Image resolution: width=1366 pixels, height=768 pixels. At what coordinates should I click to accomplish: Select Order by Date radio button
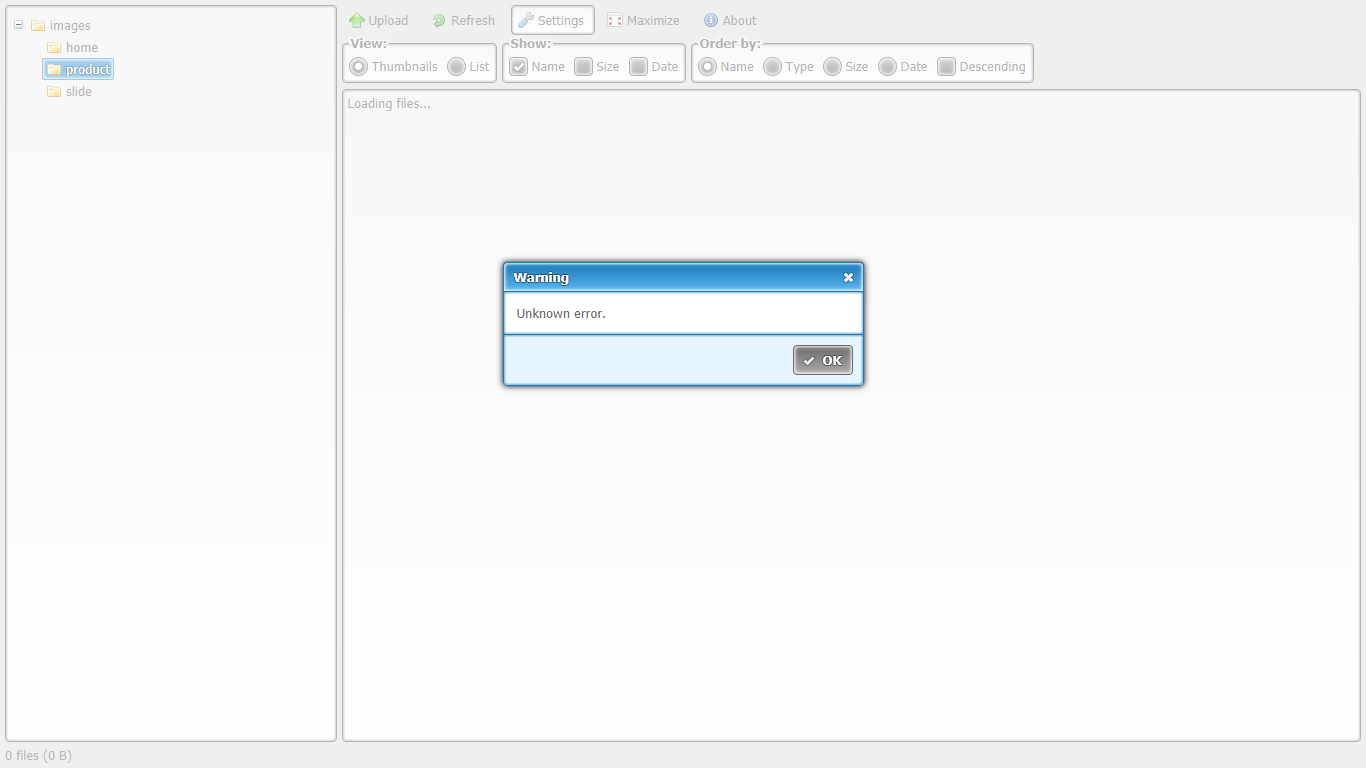[887, 67]
